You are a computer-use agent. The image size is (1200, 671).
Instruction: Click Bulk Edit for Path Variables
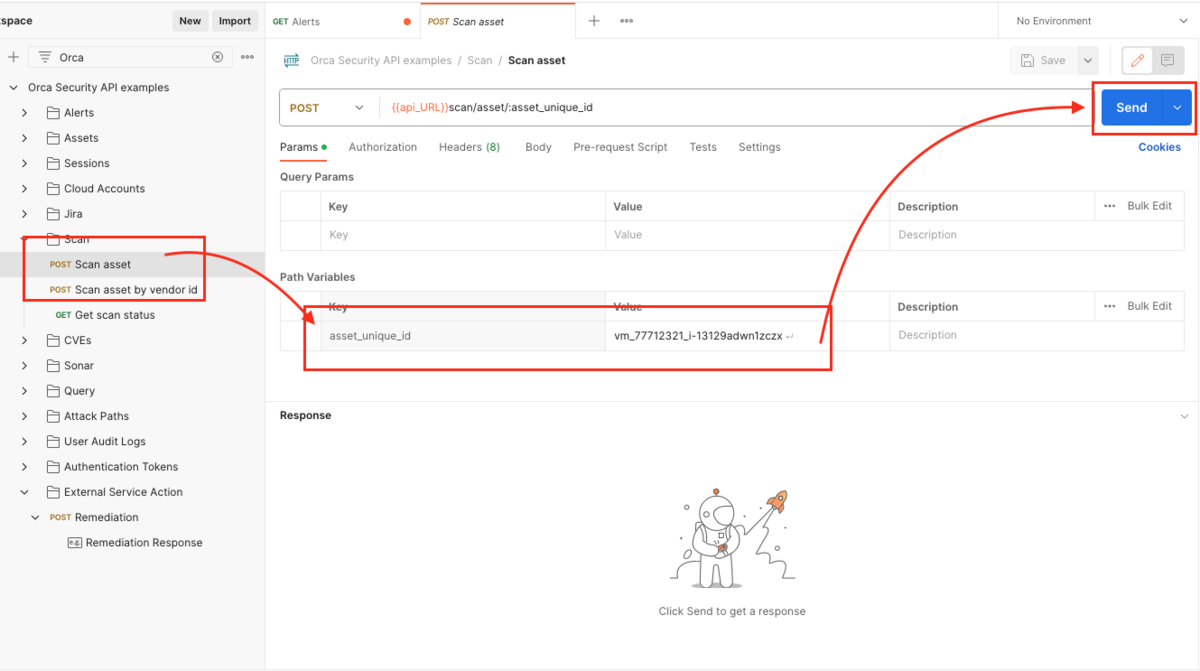coord(1149,306)
